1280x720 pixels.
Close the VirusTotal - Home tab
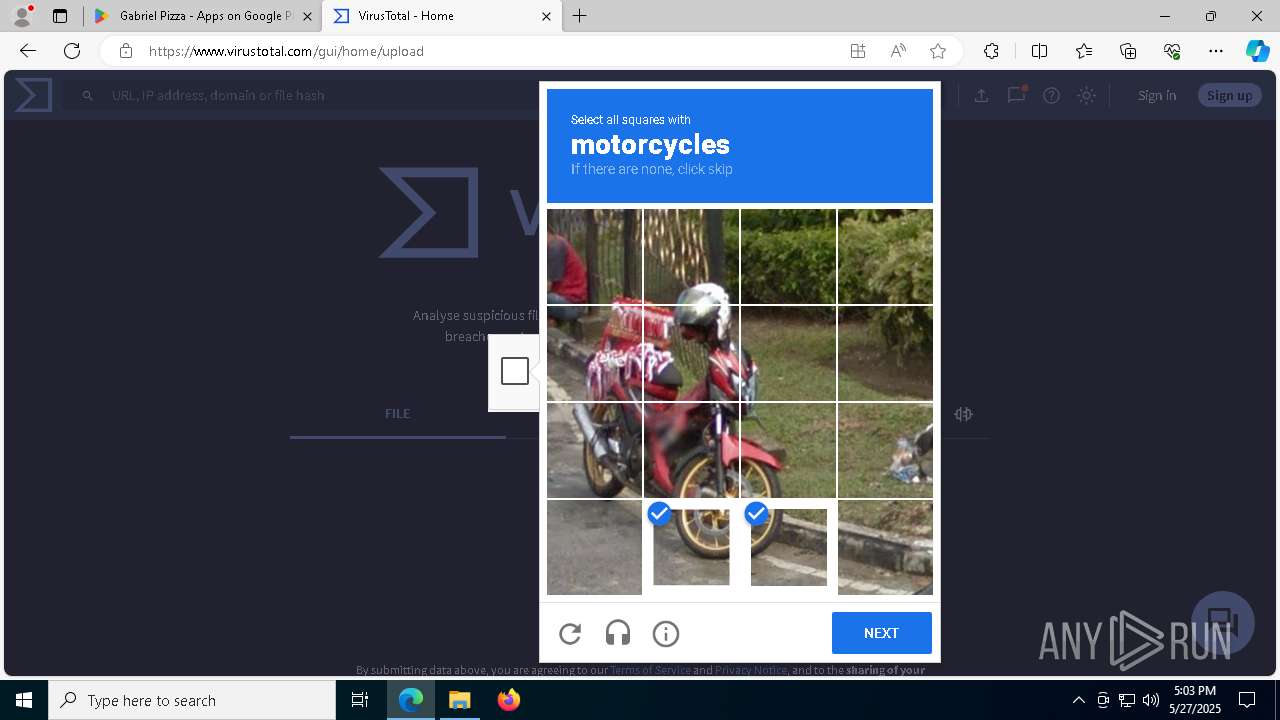(546, 16)
